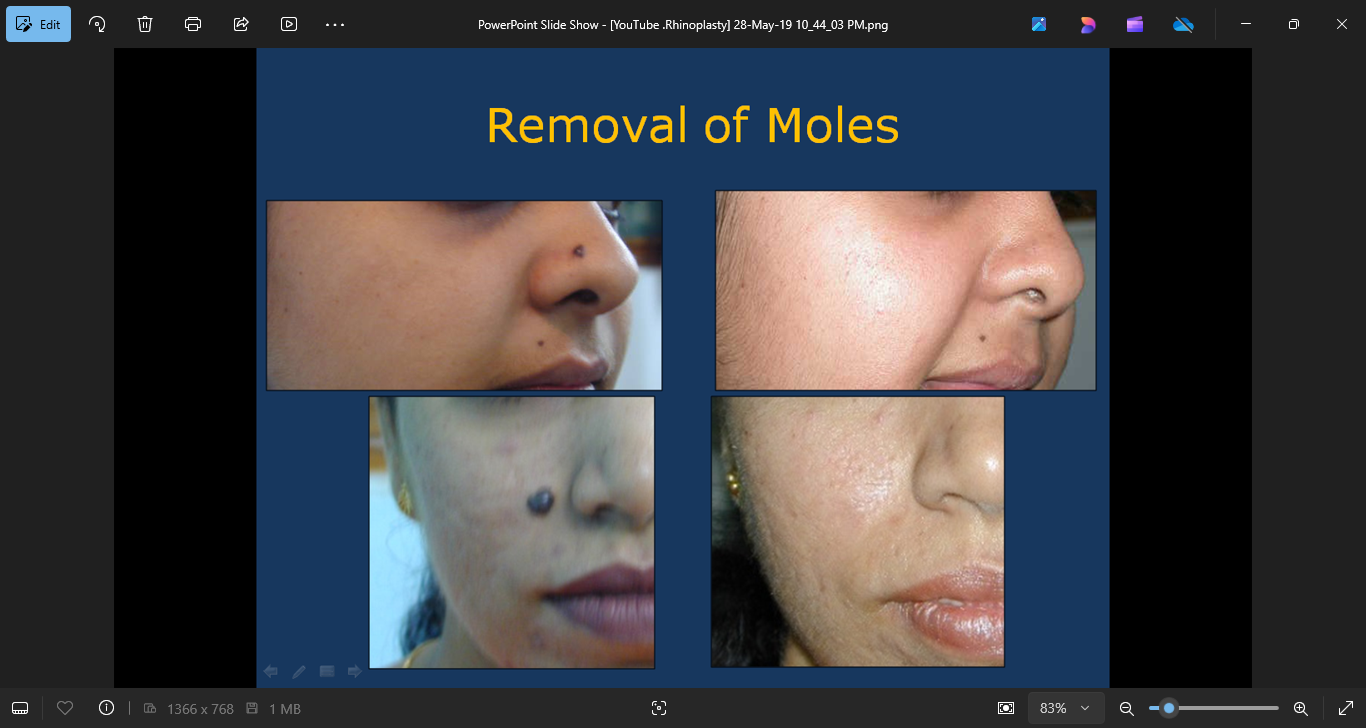Launch Clipchamp video editor icon

click(1135, 24)
